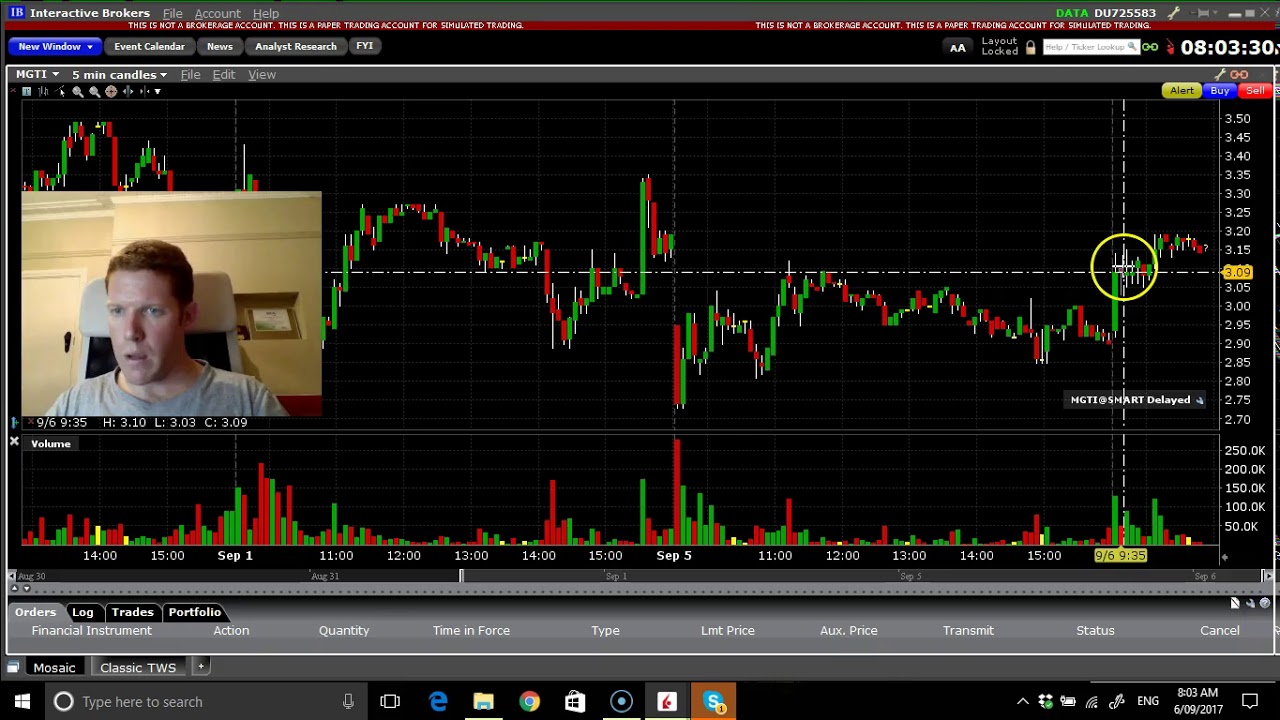Open global configuration wrench icon
This screenshot has width=1280, height=720.
(1173, 13)
